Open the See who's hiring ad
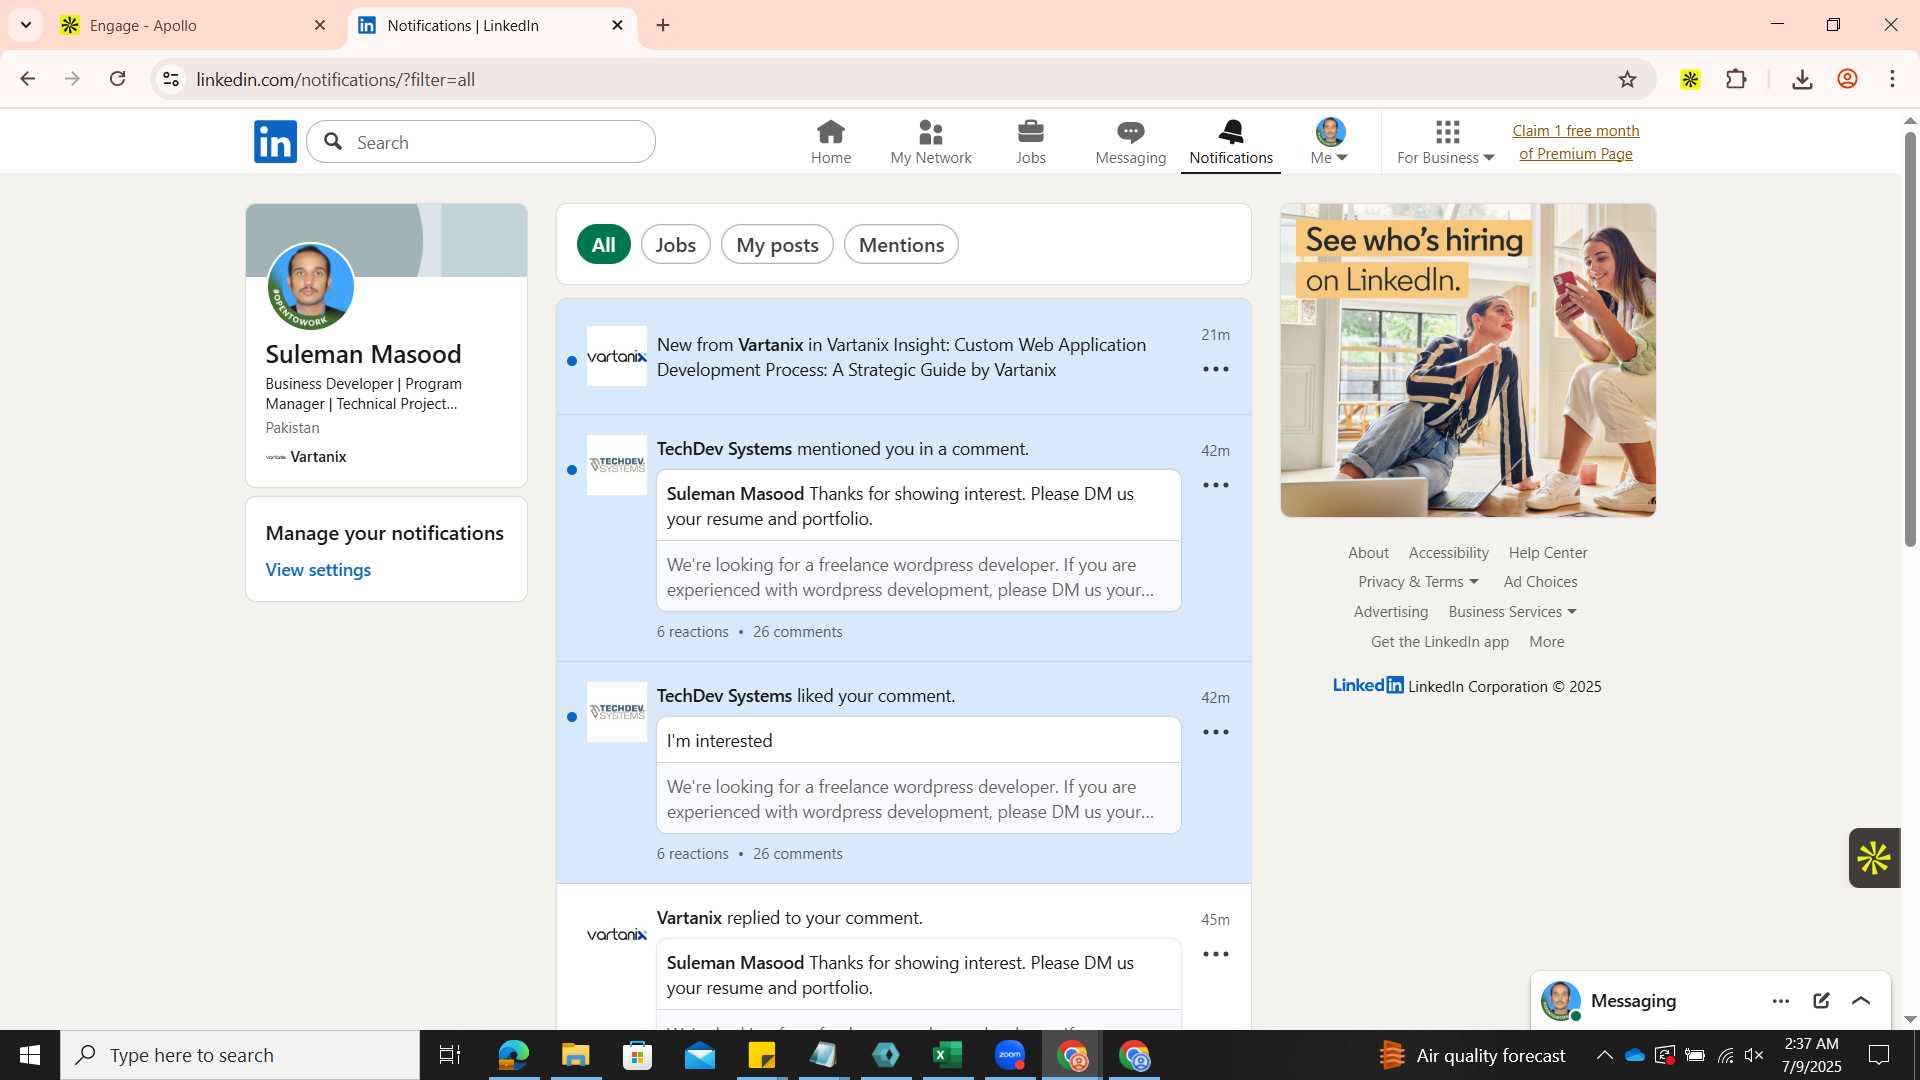 (1468, 360)
